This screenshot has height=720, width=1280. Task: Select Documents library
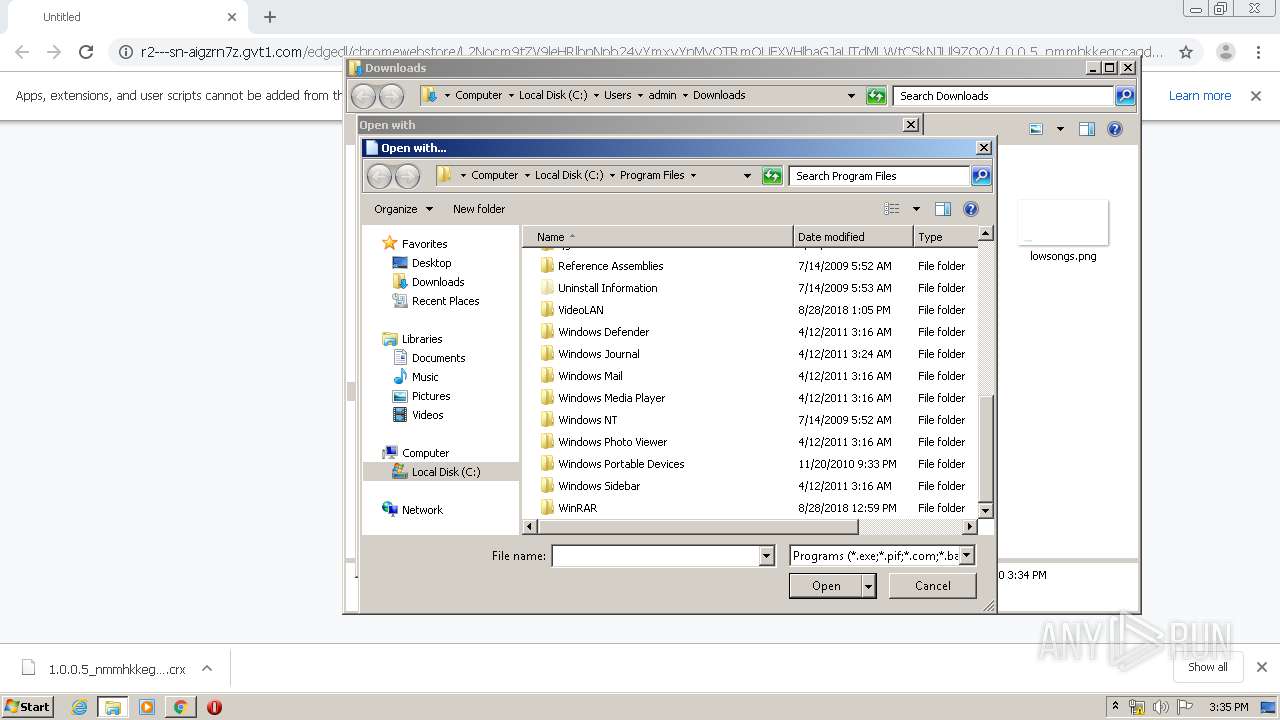coord(438,358)
